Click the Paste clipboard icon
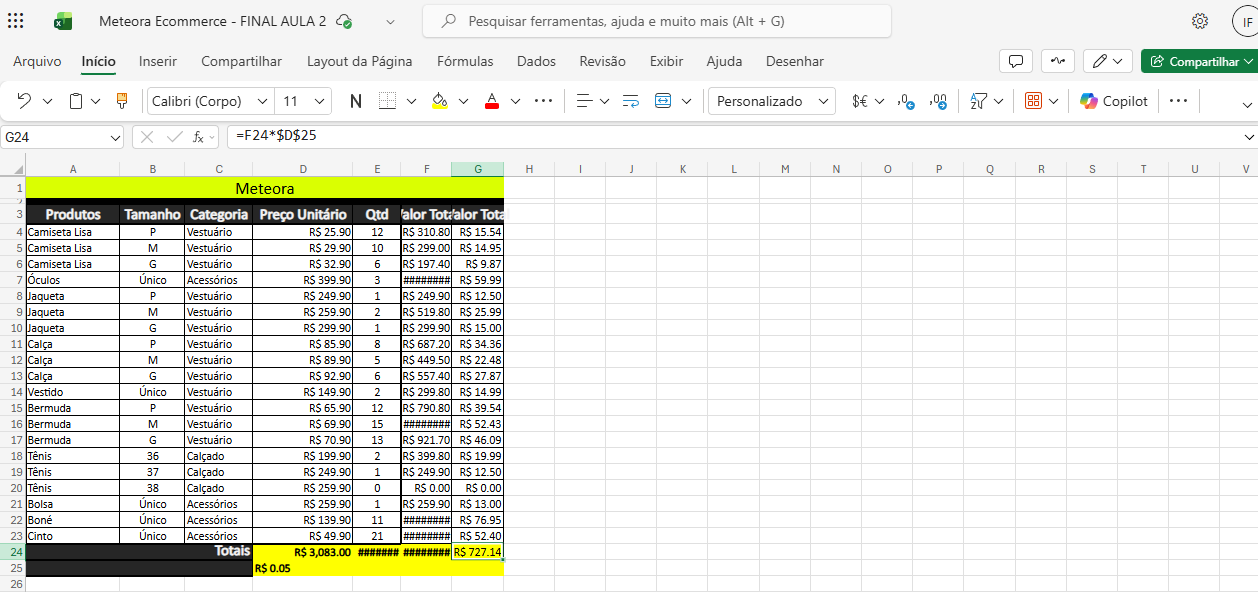Screen dimensions: 1258x592 tap(76, 101)
